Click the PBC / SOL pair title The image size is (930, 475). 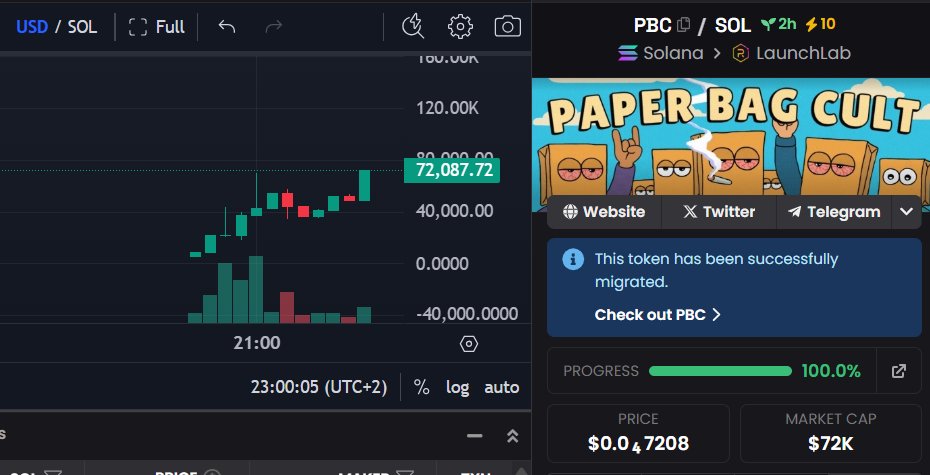pos(692,25)
